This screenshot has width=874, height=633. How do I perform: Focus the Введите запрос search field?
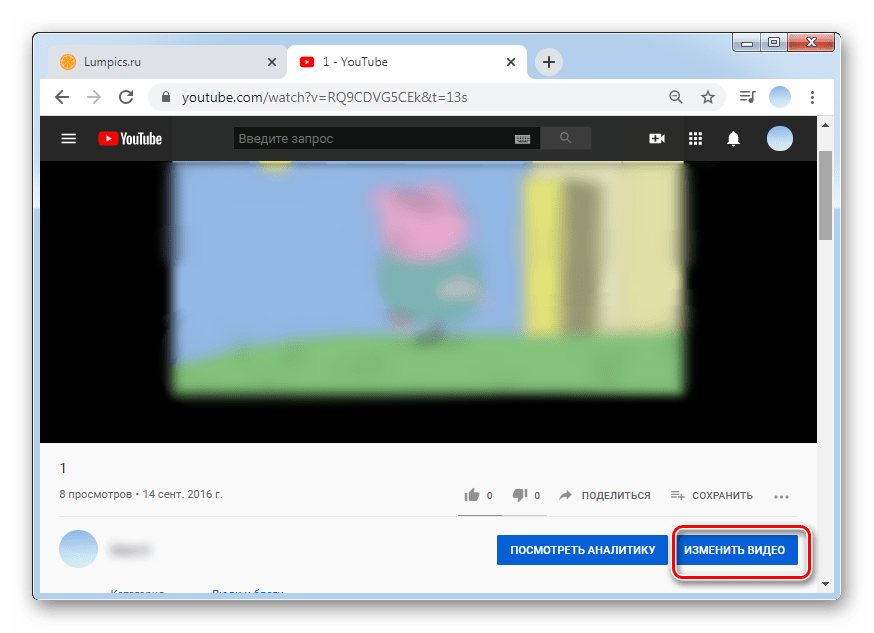(370, 139)
